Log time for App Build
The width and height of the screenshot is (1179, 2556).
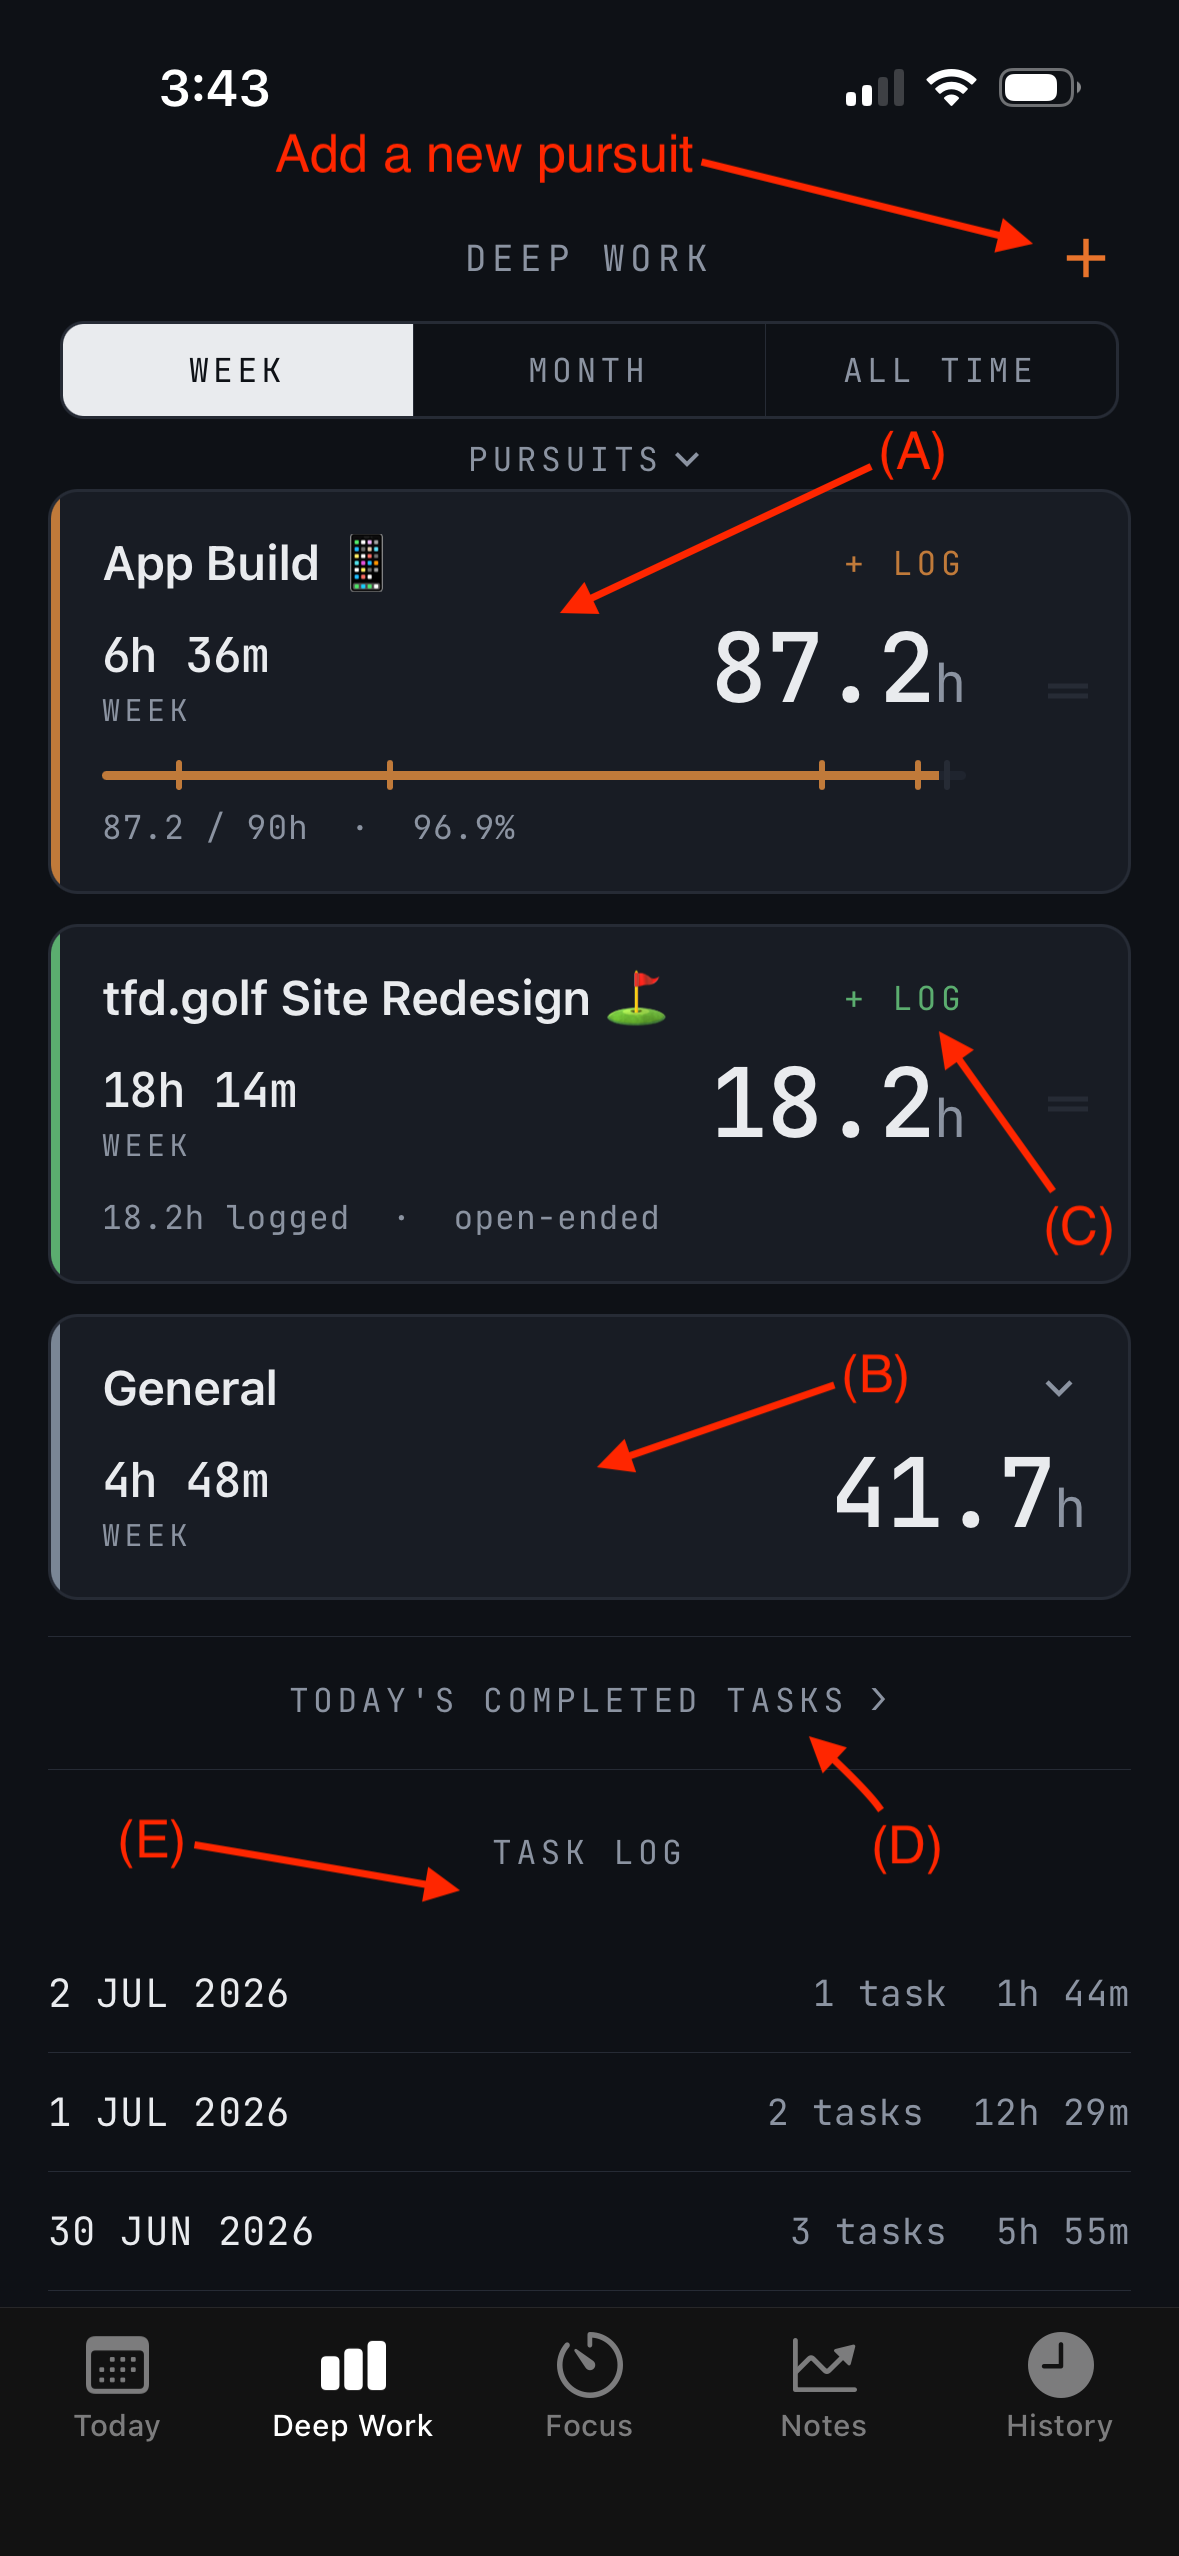[903, 564]
